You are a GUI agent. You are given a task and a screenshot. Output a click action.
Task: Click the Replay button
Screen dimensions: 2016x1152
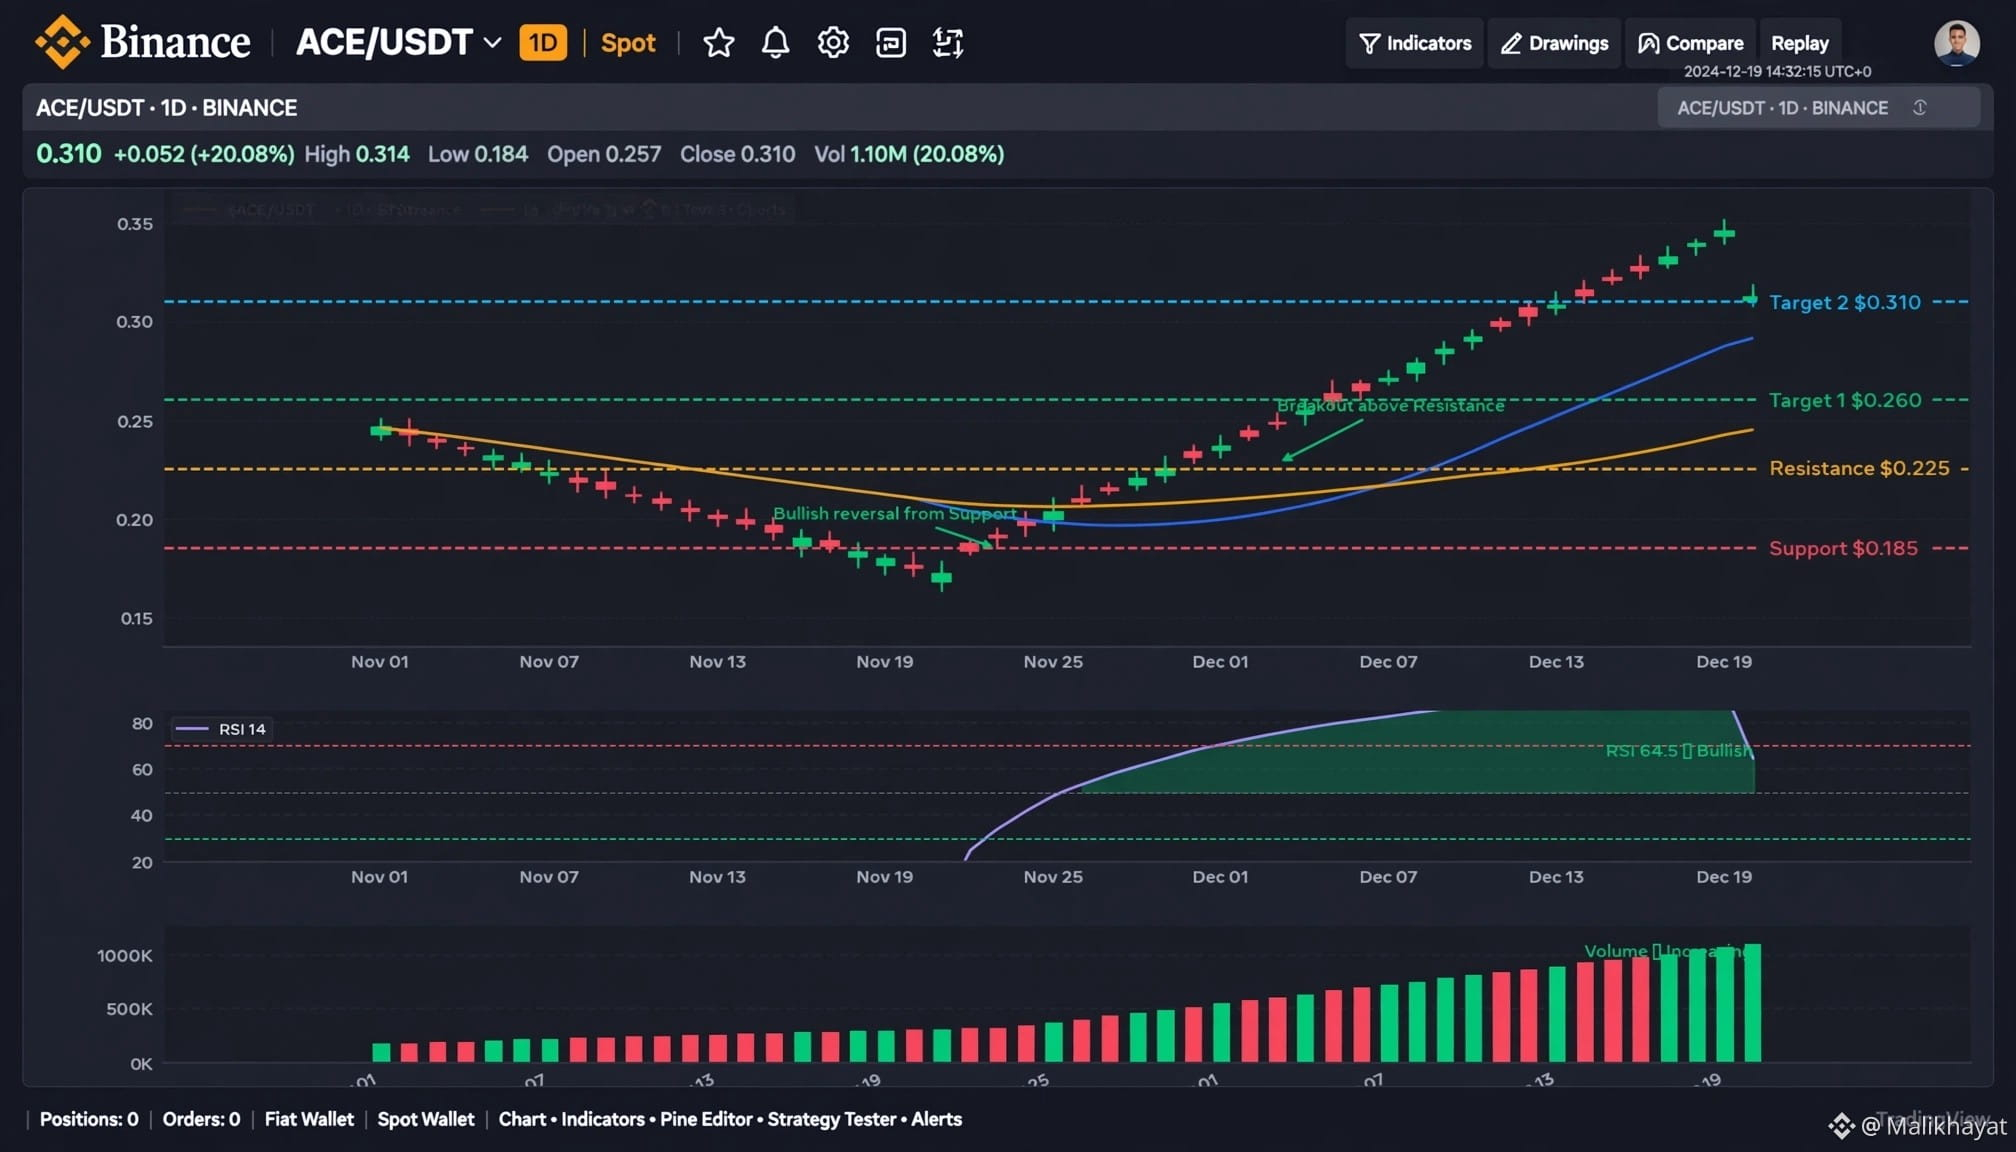click(x=1799, y=43)
